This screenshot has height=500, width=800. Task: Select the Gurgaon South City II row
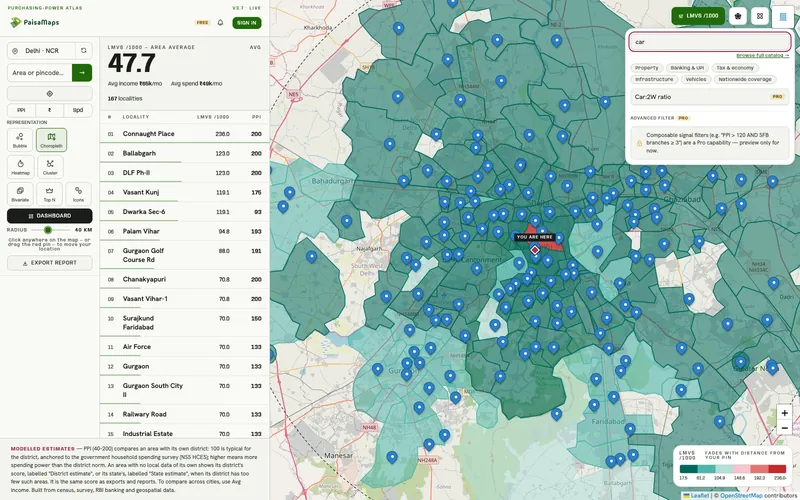tap(184, 390)
